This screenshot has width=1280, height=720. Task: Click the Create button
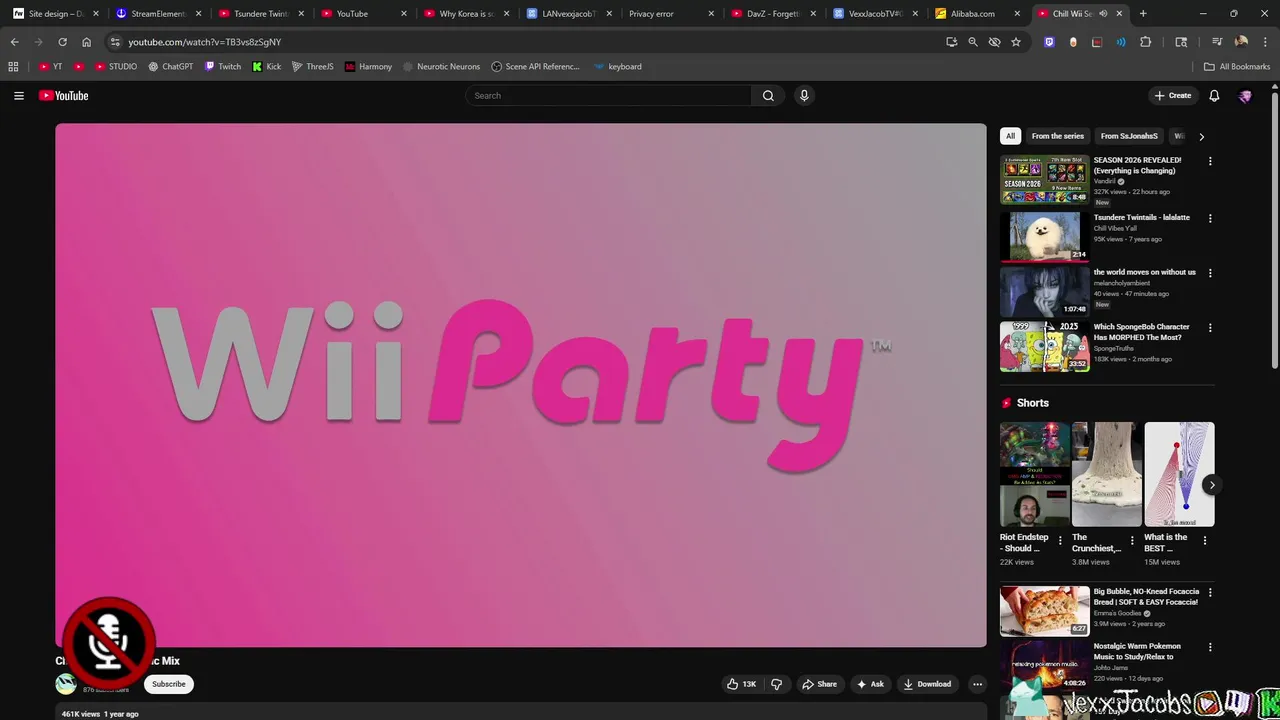tap(1172, 96)
